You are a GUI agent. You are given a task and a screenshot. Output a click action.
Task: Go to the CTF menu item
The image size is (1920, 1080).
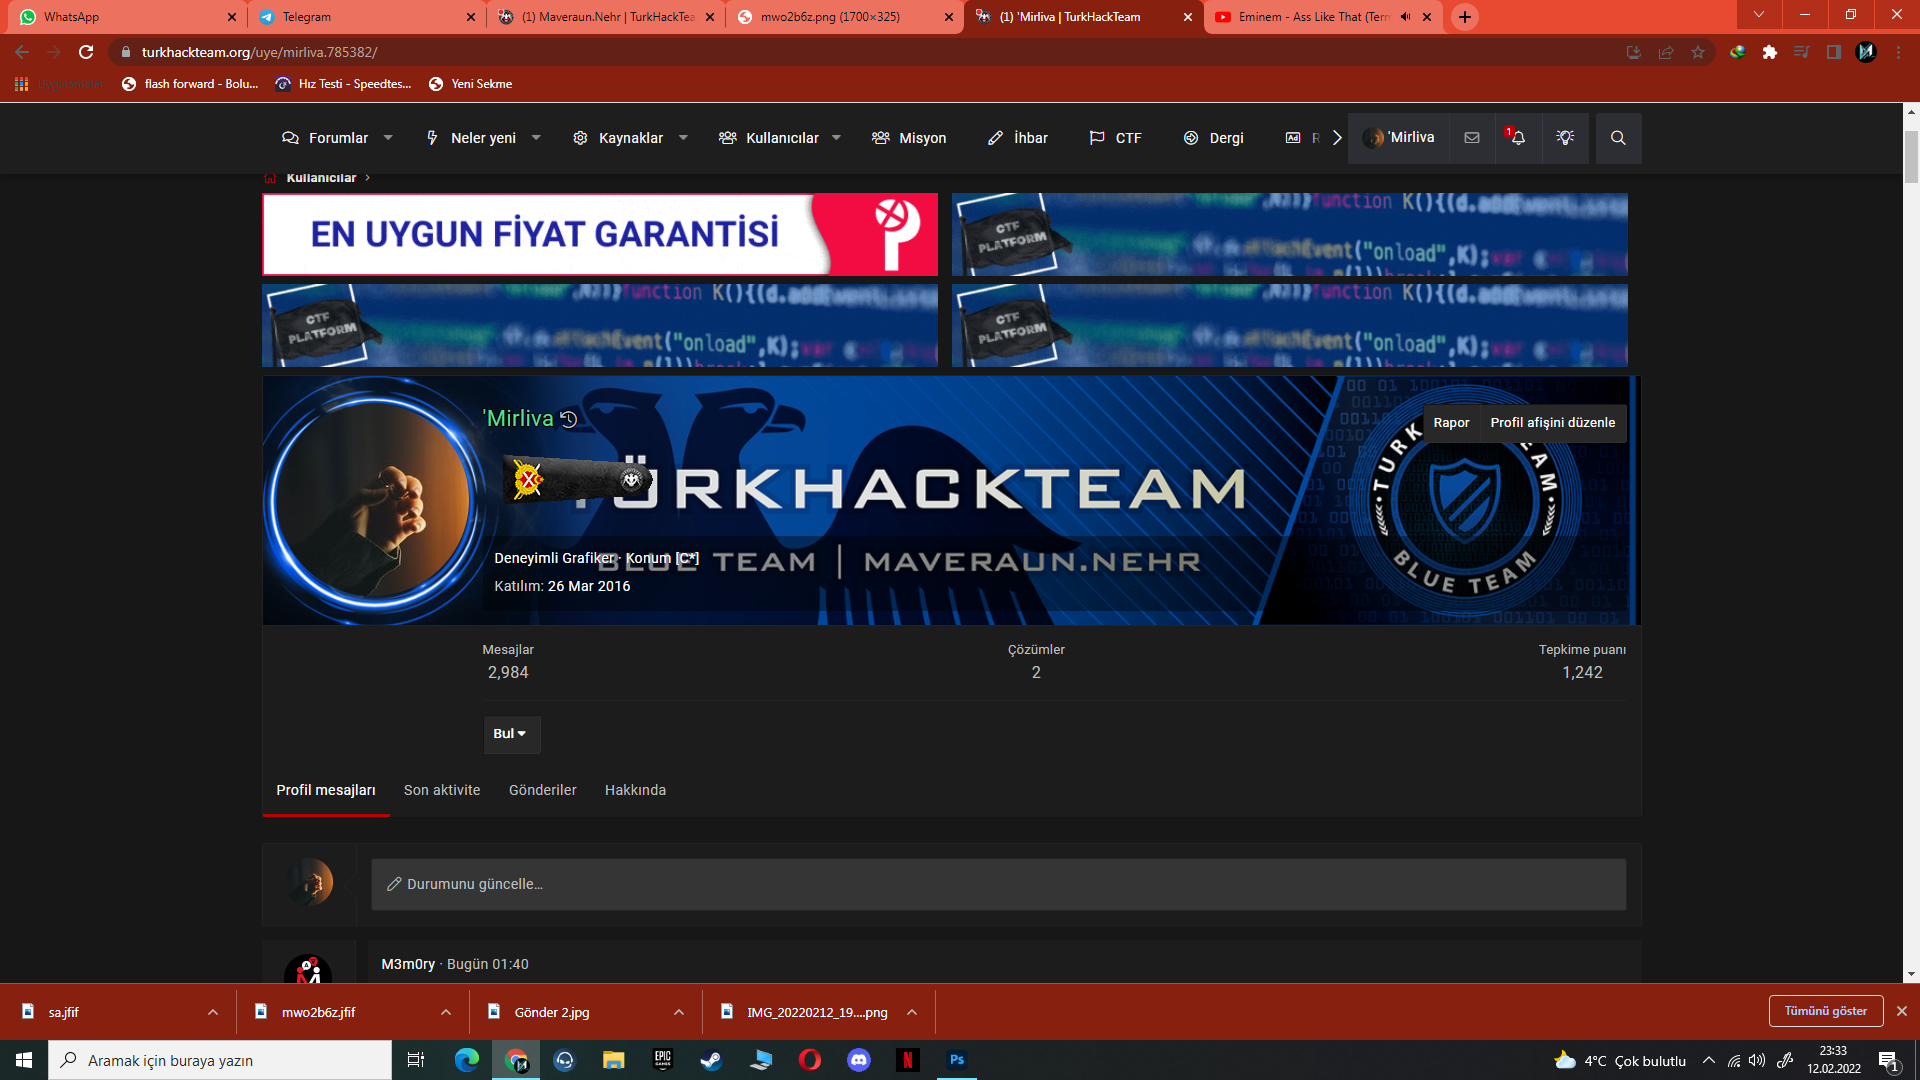[x=1115, y=138]
